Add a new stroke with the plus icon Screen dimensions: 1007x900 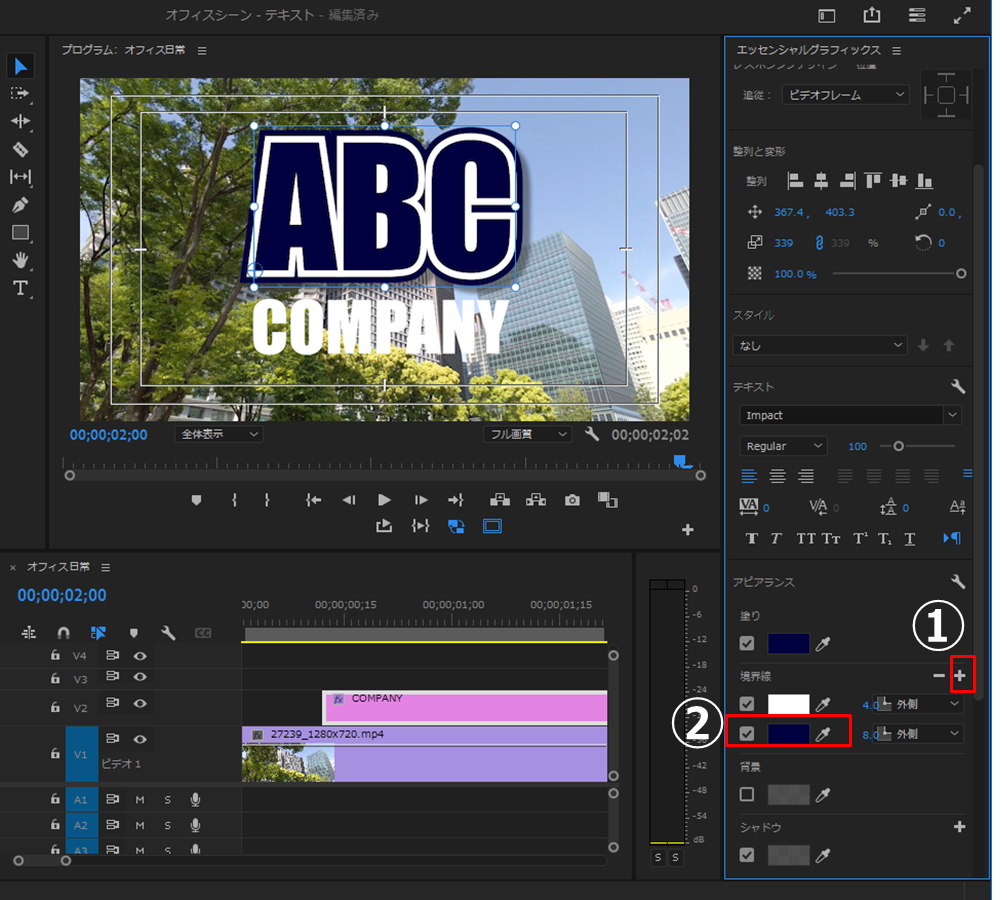coord(960,676)
